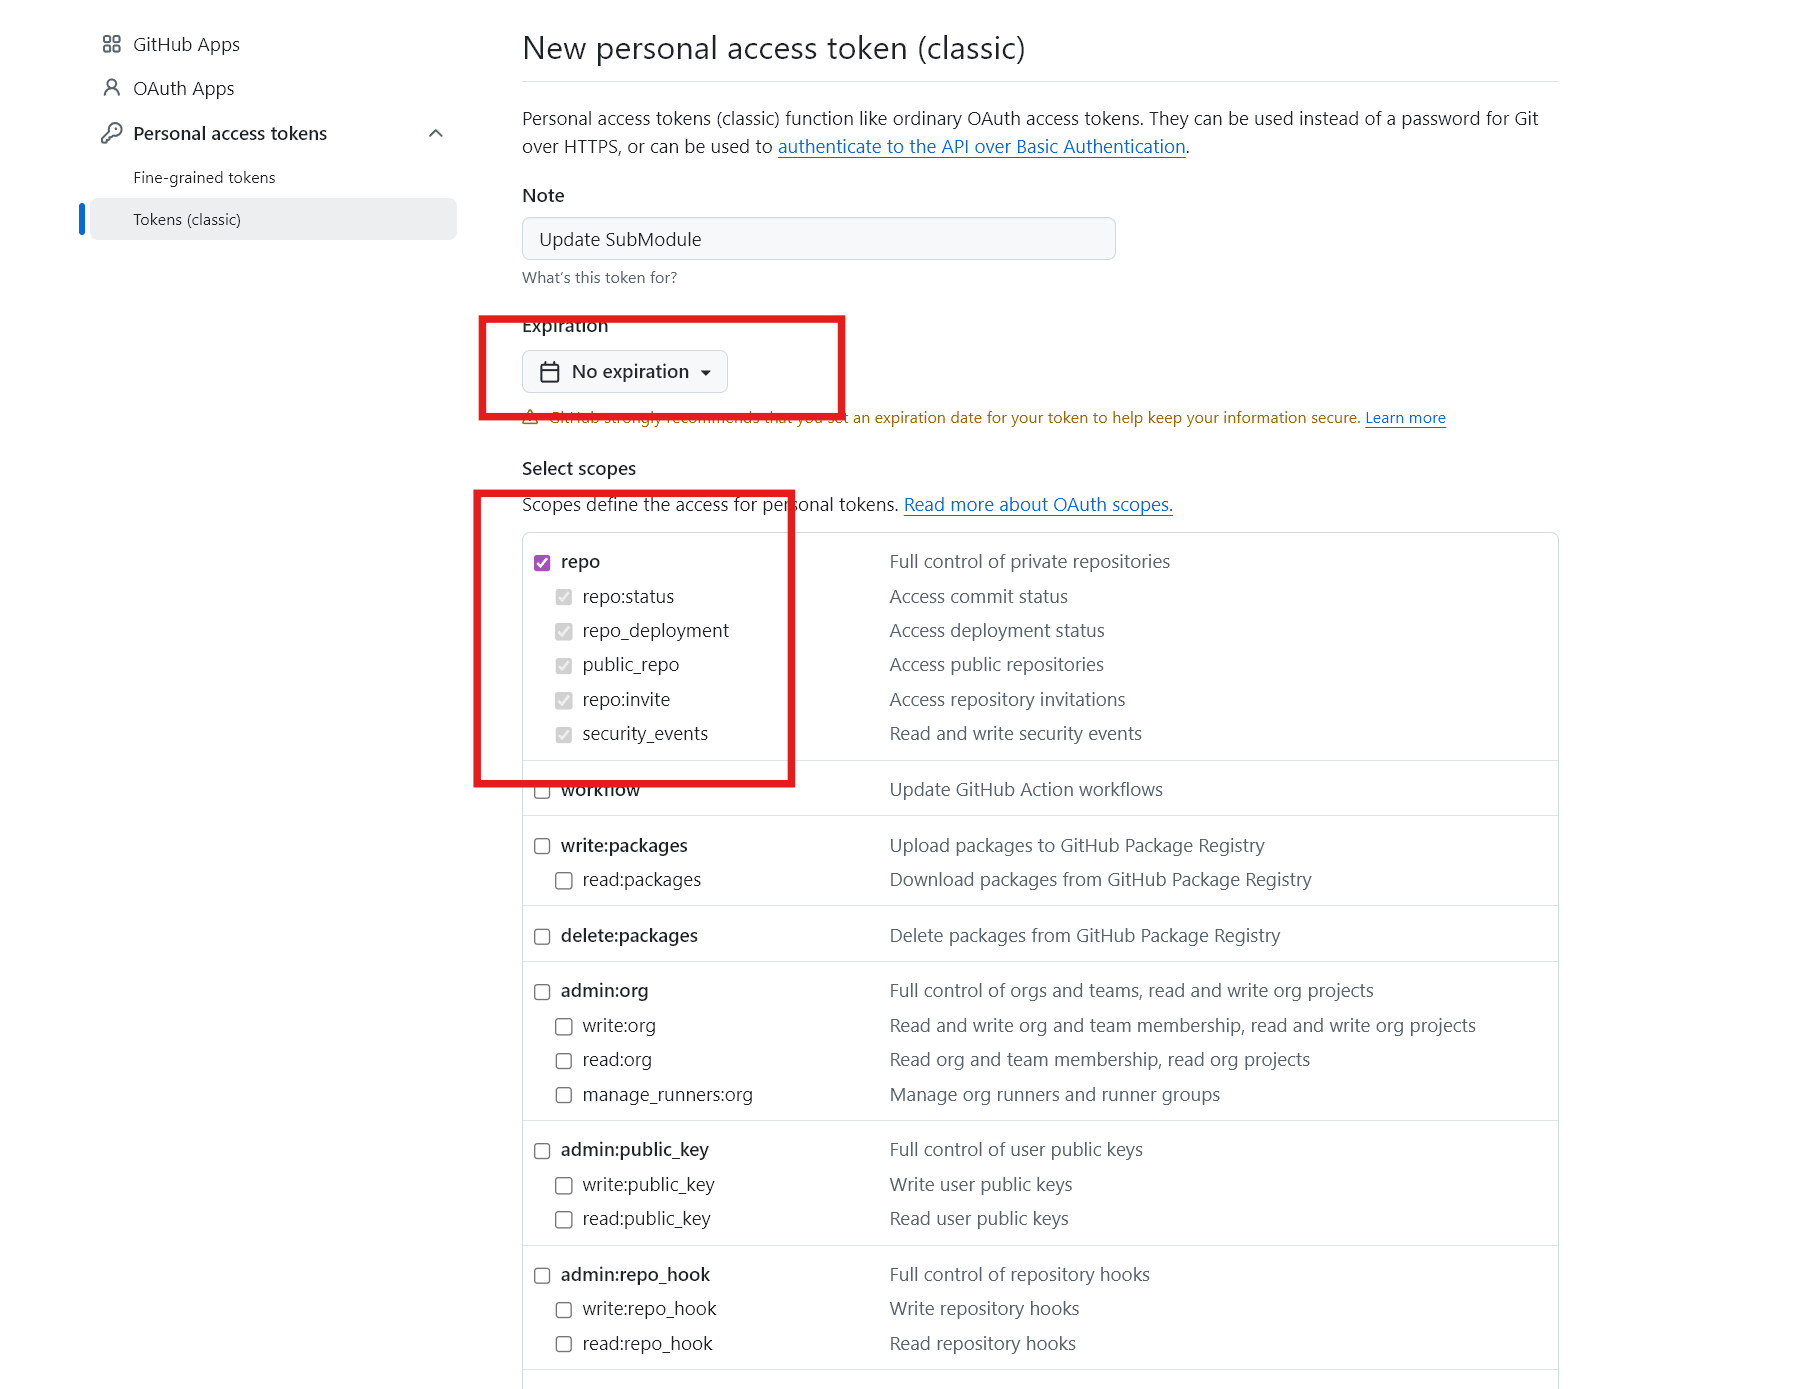Click the calendar icon in expiration selector

[x=550, y=372]
